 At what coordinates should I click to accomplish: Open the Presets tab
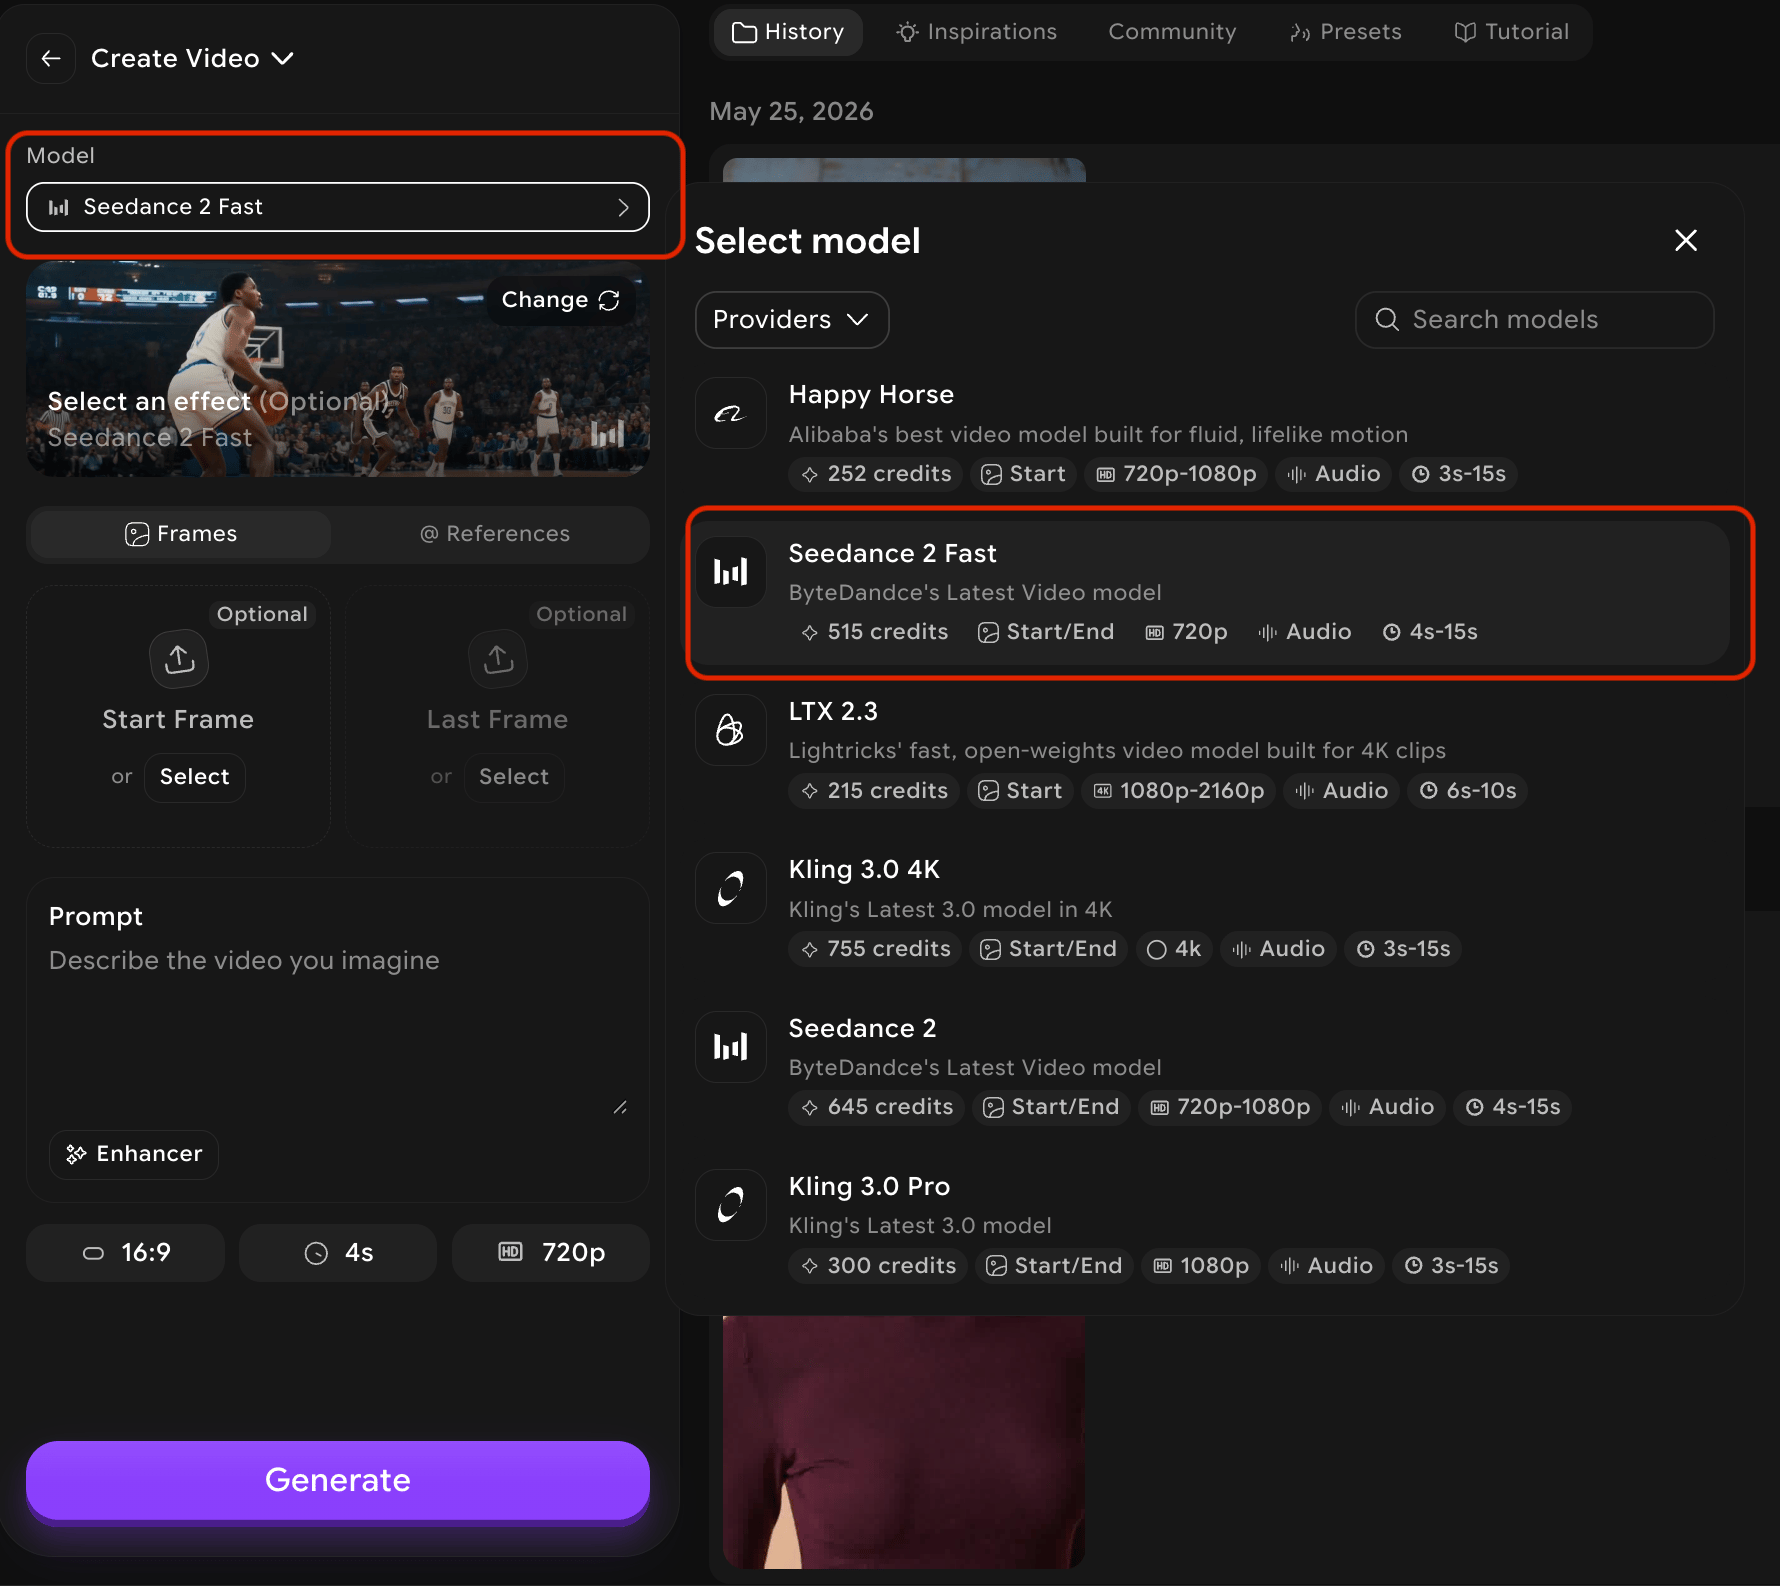pyautogui.click(x=1346, y=32)
